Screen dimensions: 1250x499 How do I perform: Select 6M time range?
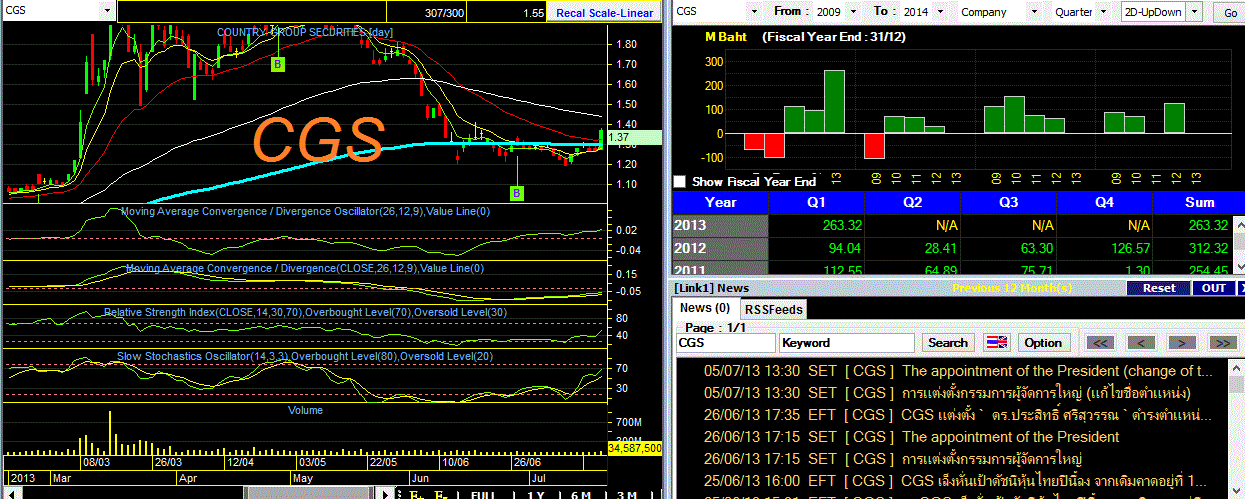coord(580,494)
